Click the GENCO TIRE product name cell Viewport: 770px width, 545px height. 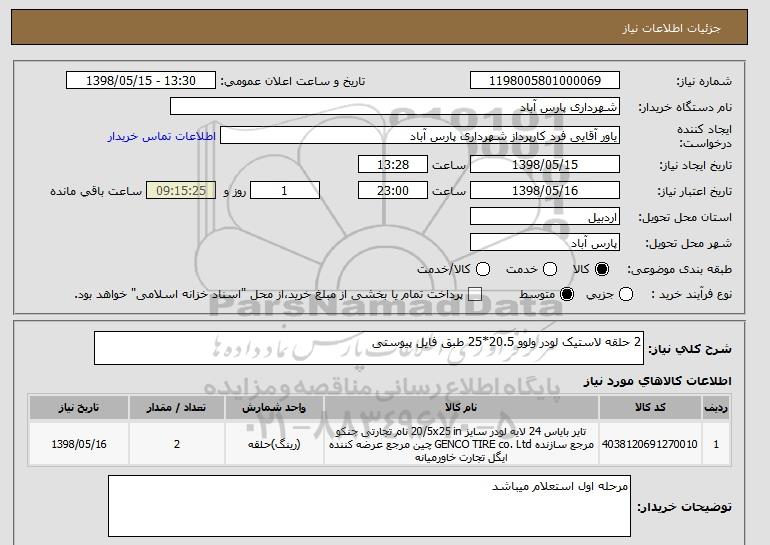coord(461,444)
